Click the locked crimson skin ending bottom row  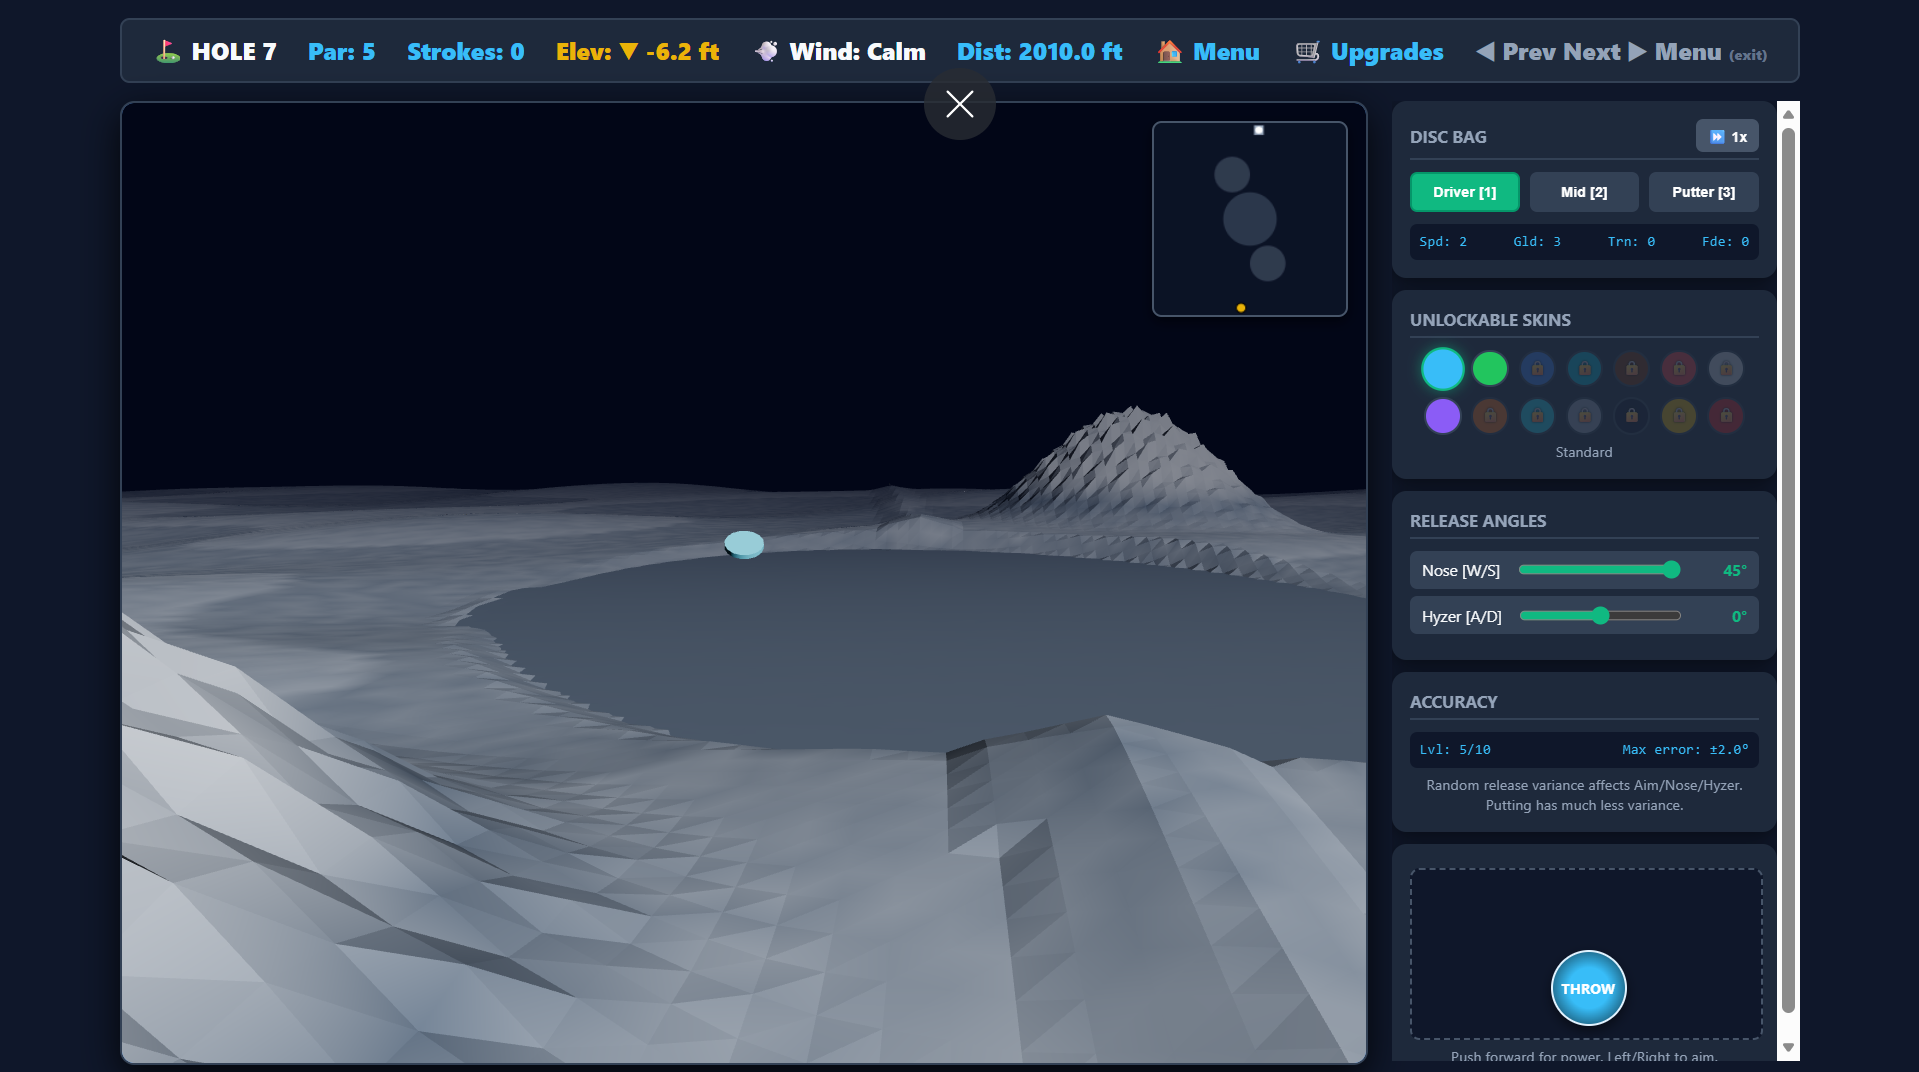pos(1726,416)
